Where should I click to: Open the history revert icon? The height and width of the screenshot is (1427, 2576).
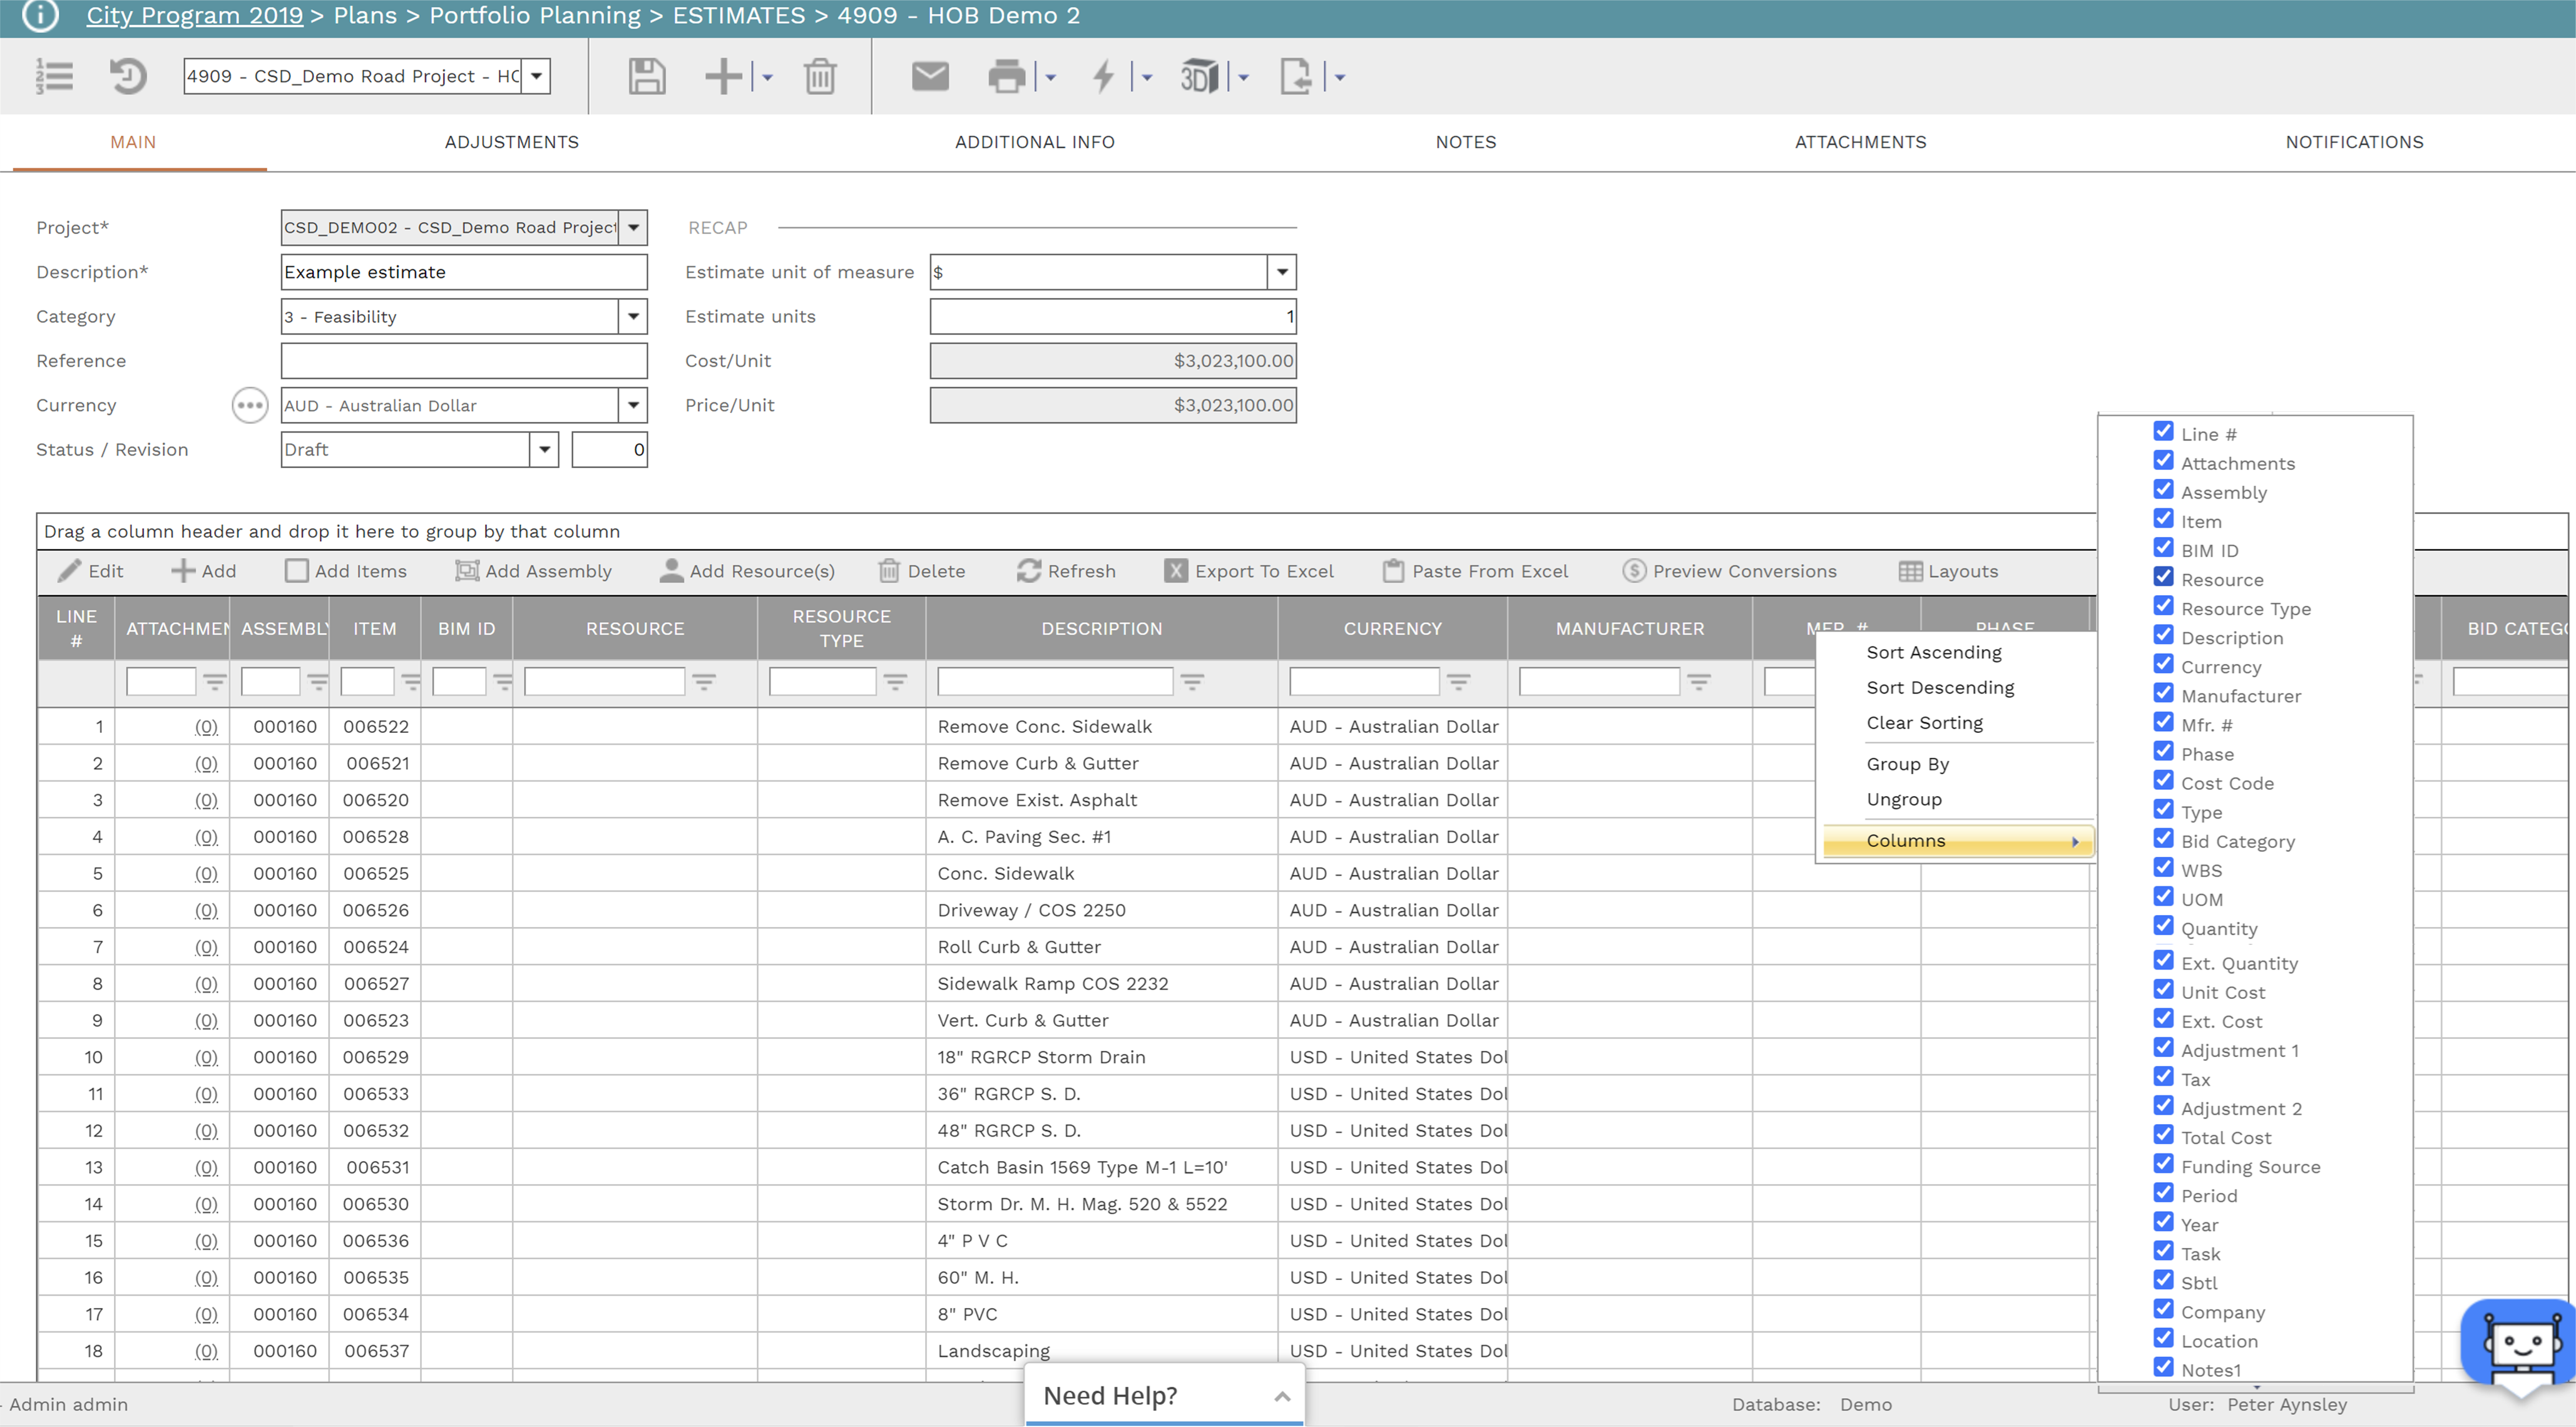128,76
